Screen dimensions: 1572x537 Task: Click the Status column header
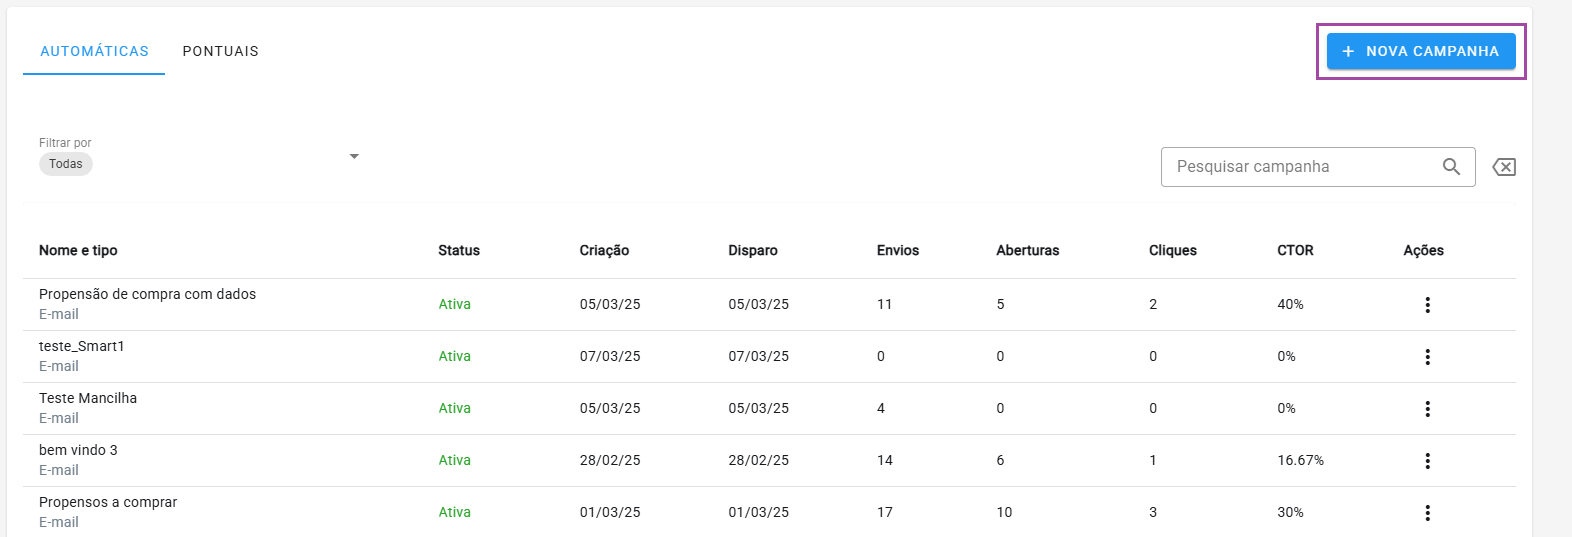pos(459,250)
